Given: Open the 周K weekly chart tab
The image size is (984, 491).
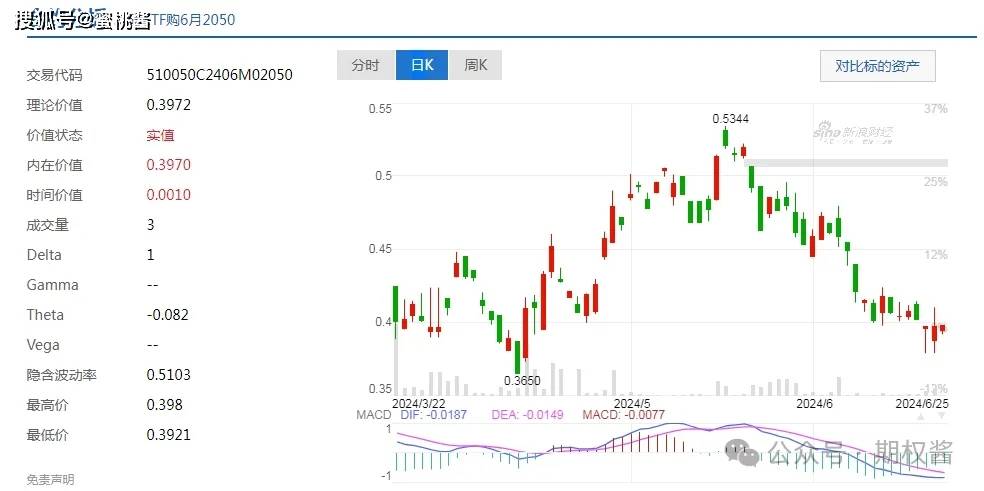Looking at the screenshot, I should (x=475, y=66).
